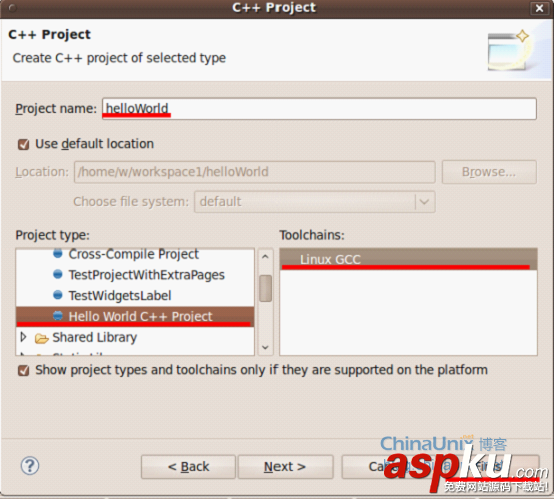
Task: Select Linux GCC toolchain
Action: click(408, 259)
